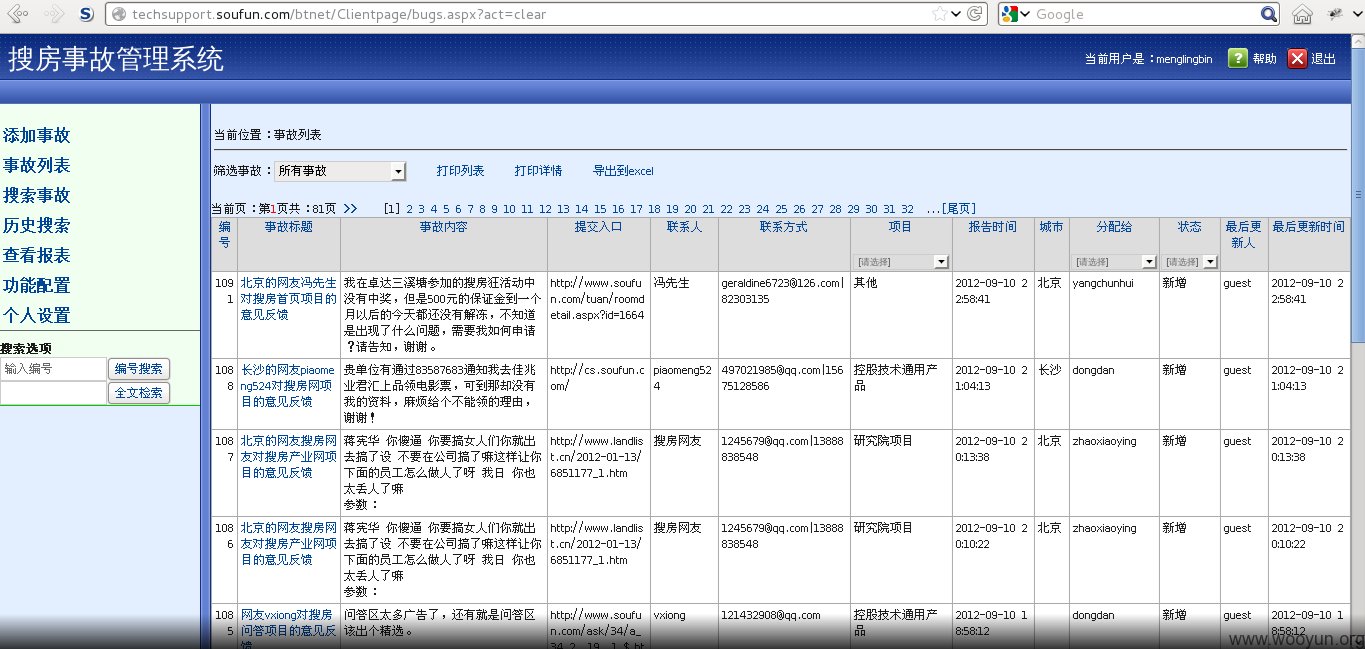This screenshot has width=1365, height=649.
Task: Click the 打印列表 link
Action: click(460, 171)
